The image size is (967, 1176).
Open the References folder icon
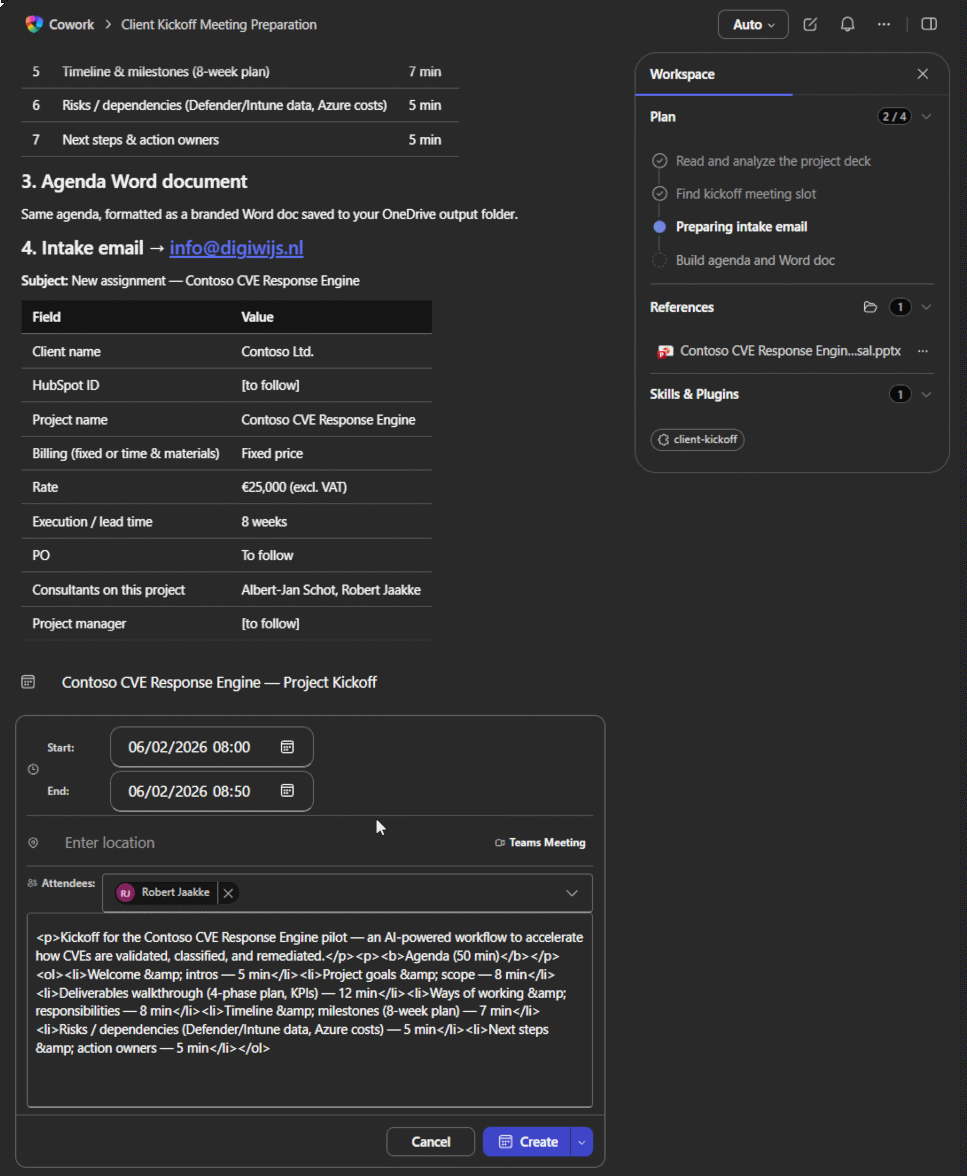pos(870,308)
